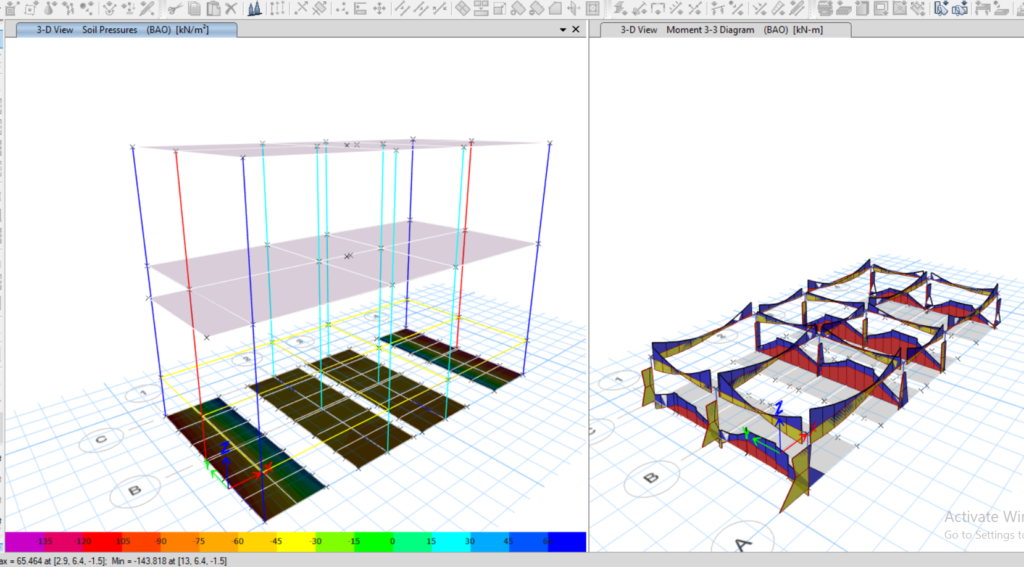Select grid bubble C in left view
The width and height of the screenshot is (1024, 567).
pos(102,440)
